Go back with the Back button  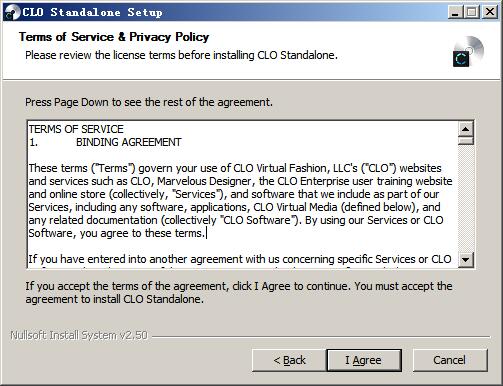[289, 360]
